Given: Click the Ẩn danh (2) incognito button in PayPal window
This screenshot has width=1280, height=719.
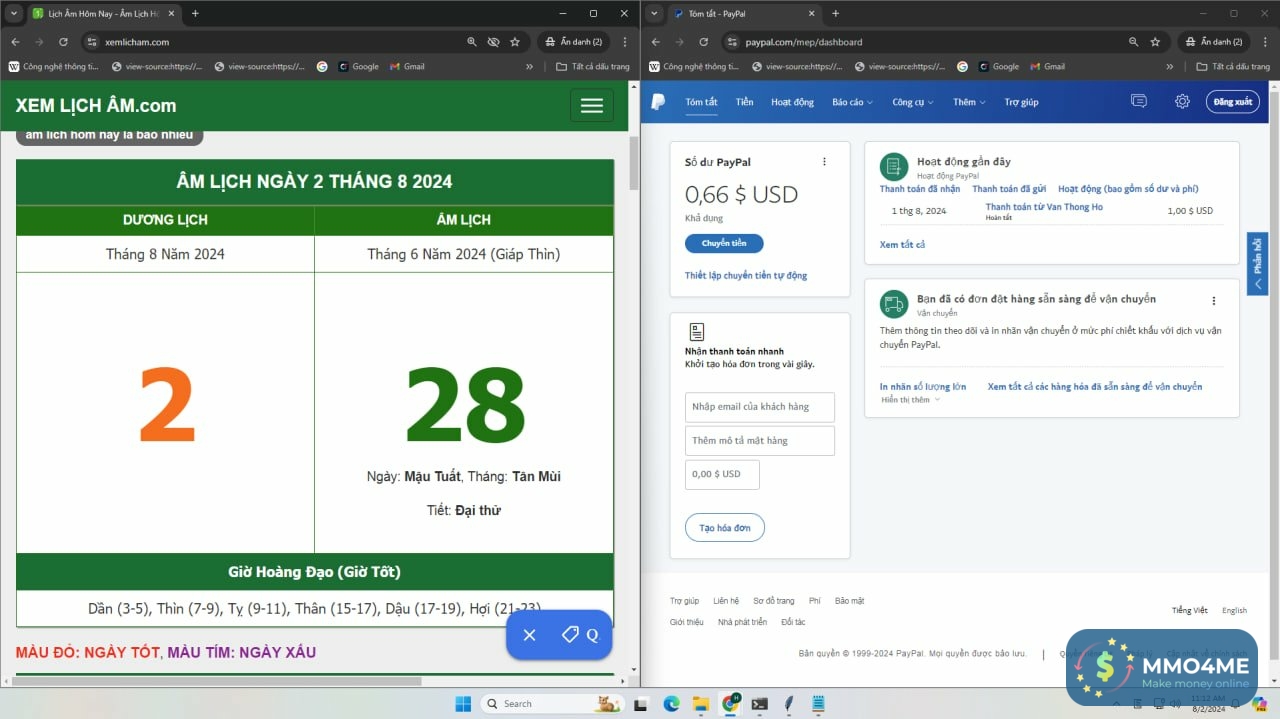Looking at the screenshot, I should pyautogui.click(x=1214, y=42).
